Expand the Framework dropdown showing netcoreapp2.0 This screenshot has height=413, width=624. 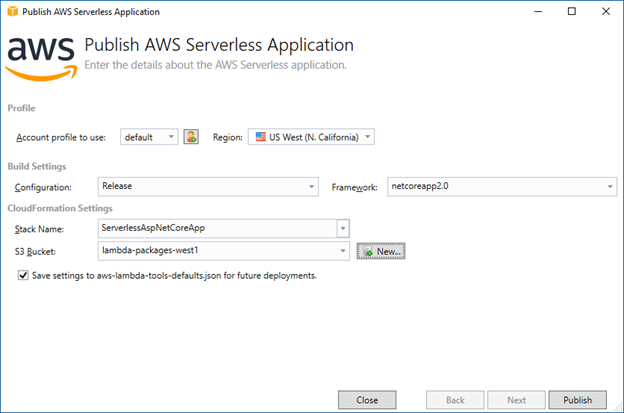[x=502, y=187]
